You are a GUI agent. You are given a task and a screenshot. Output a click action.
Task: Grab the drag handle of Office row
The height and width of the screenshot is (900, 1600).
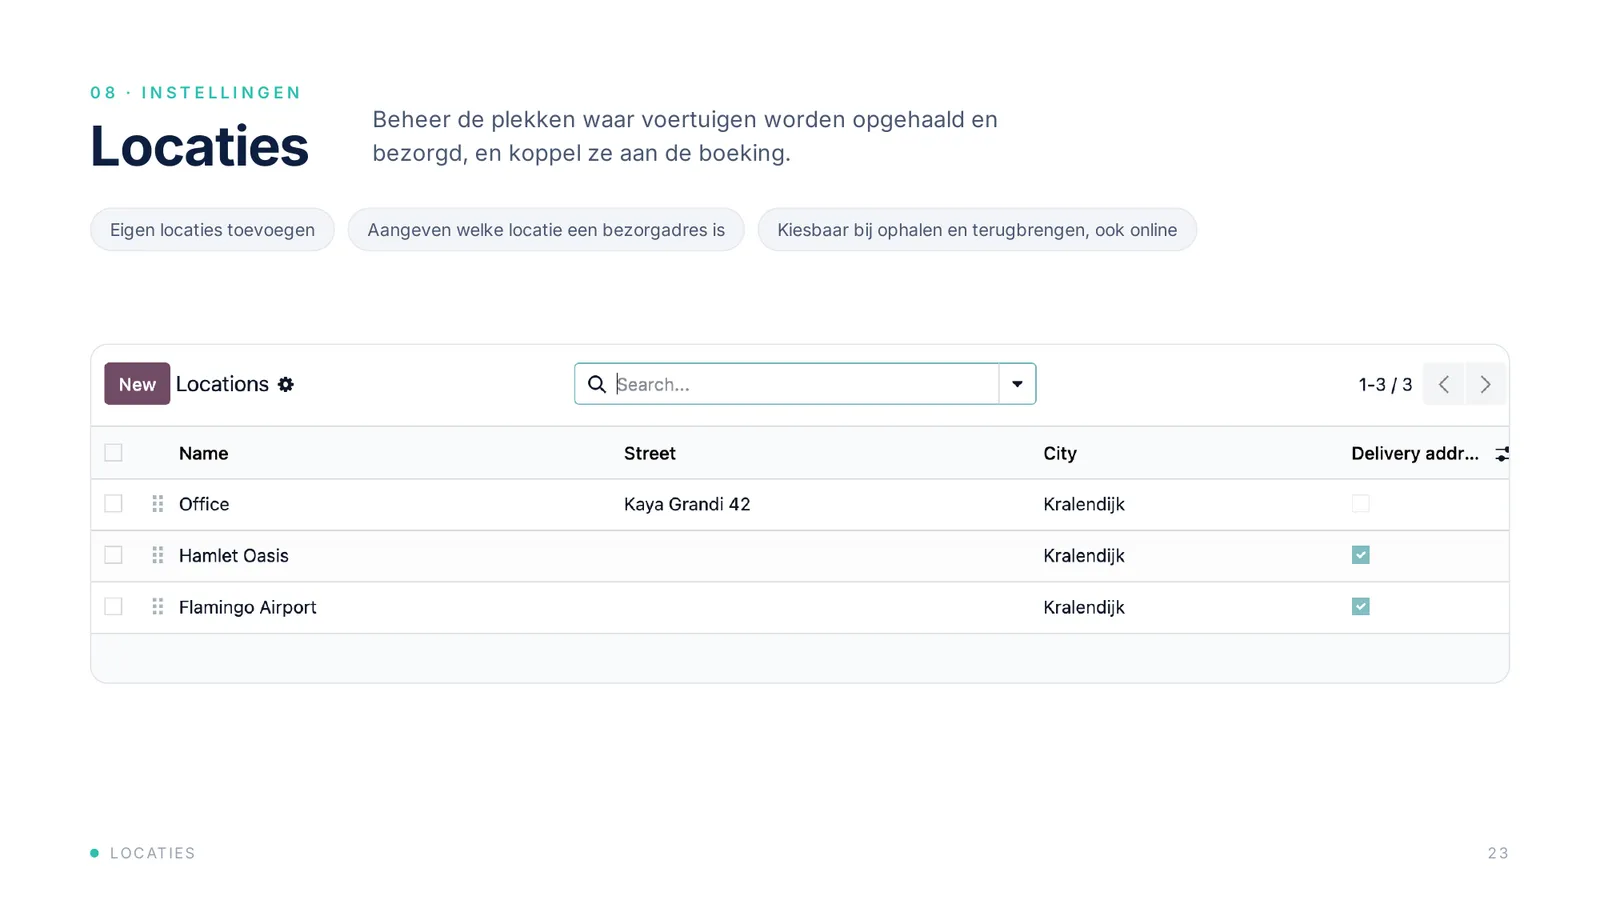tap(157, 504)
